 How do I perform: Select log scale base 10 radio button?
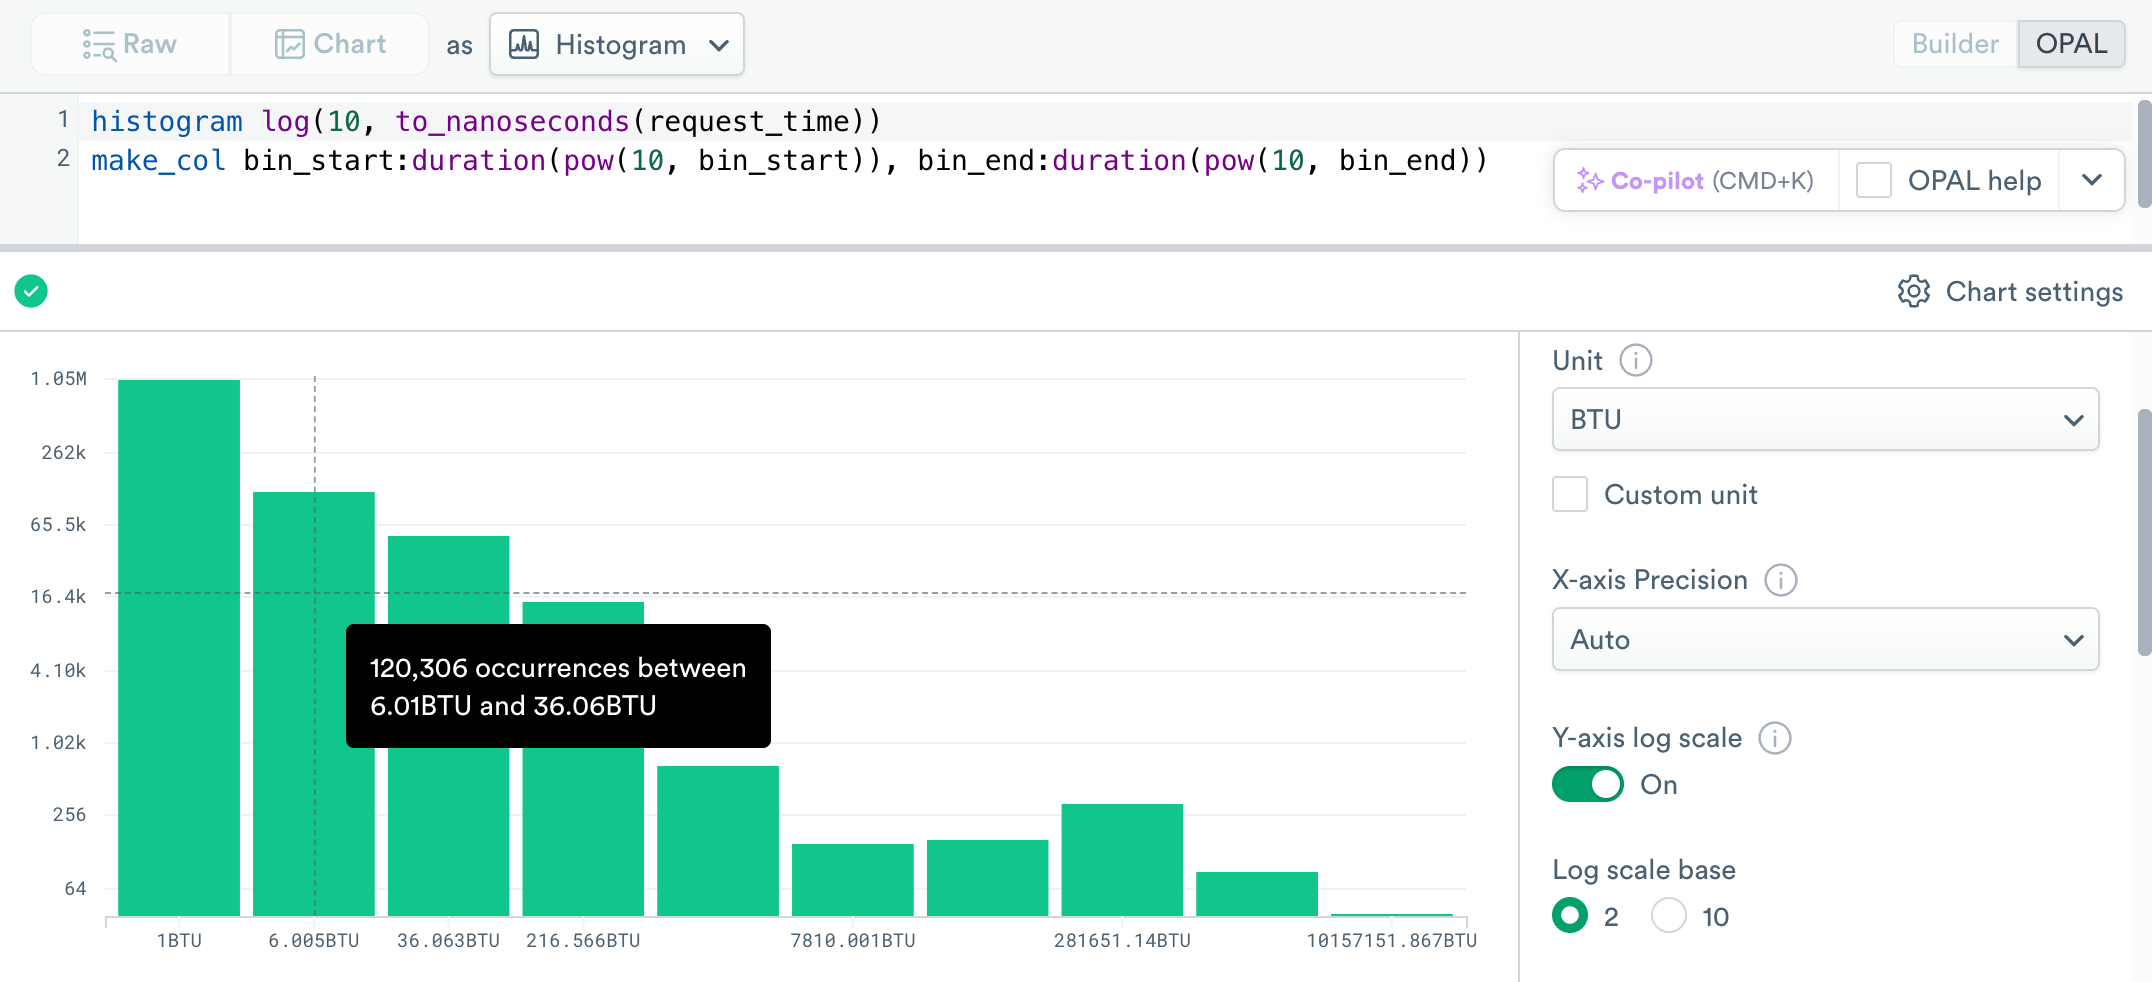[x=1669, y=915]
